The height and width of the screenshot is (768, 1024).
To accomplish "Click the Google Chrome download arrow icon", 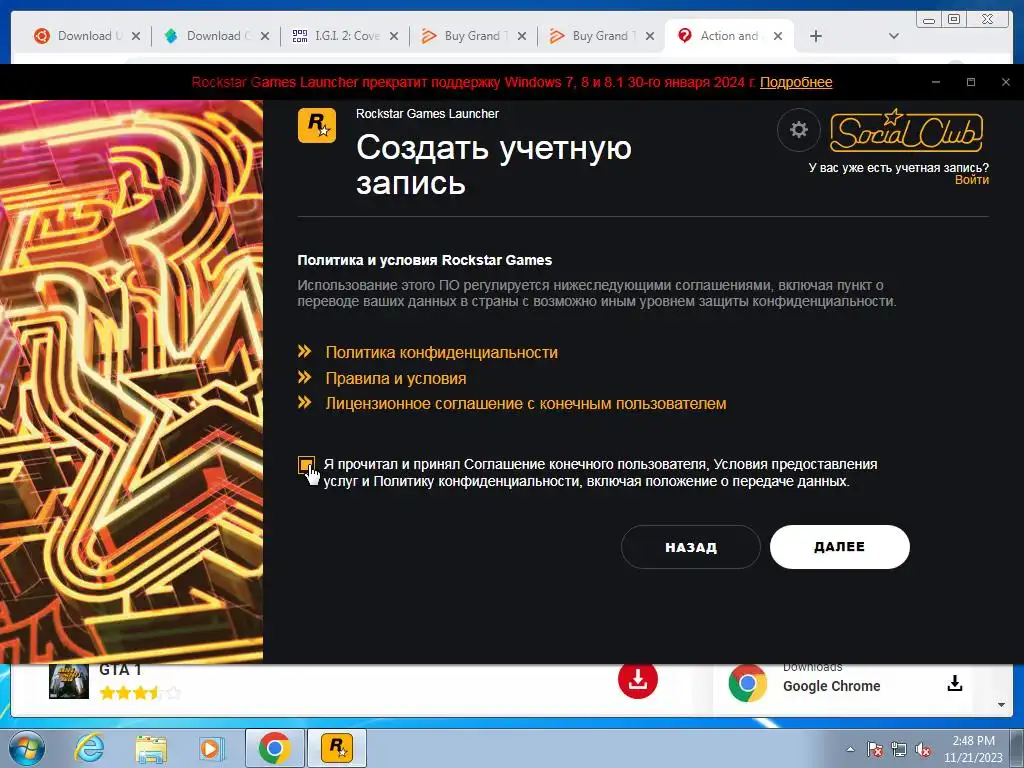I will 955,684.
